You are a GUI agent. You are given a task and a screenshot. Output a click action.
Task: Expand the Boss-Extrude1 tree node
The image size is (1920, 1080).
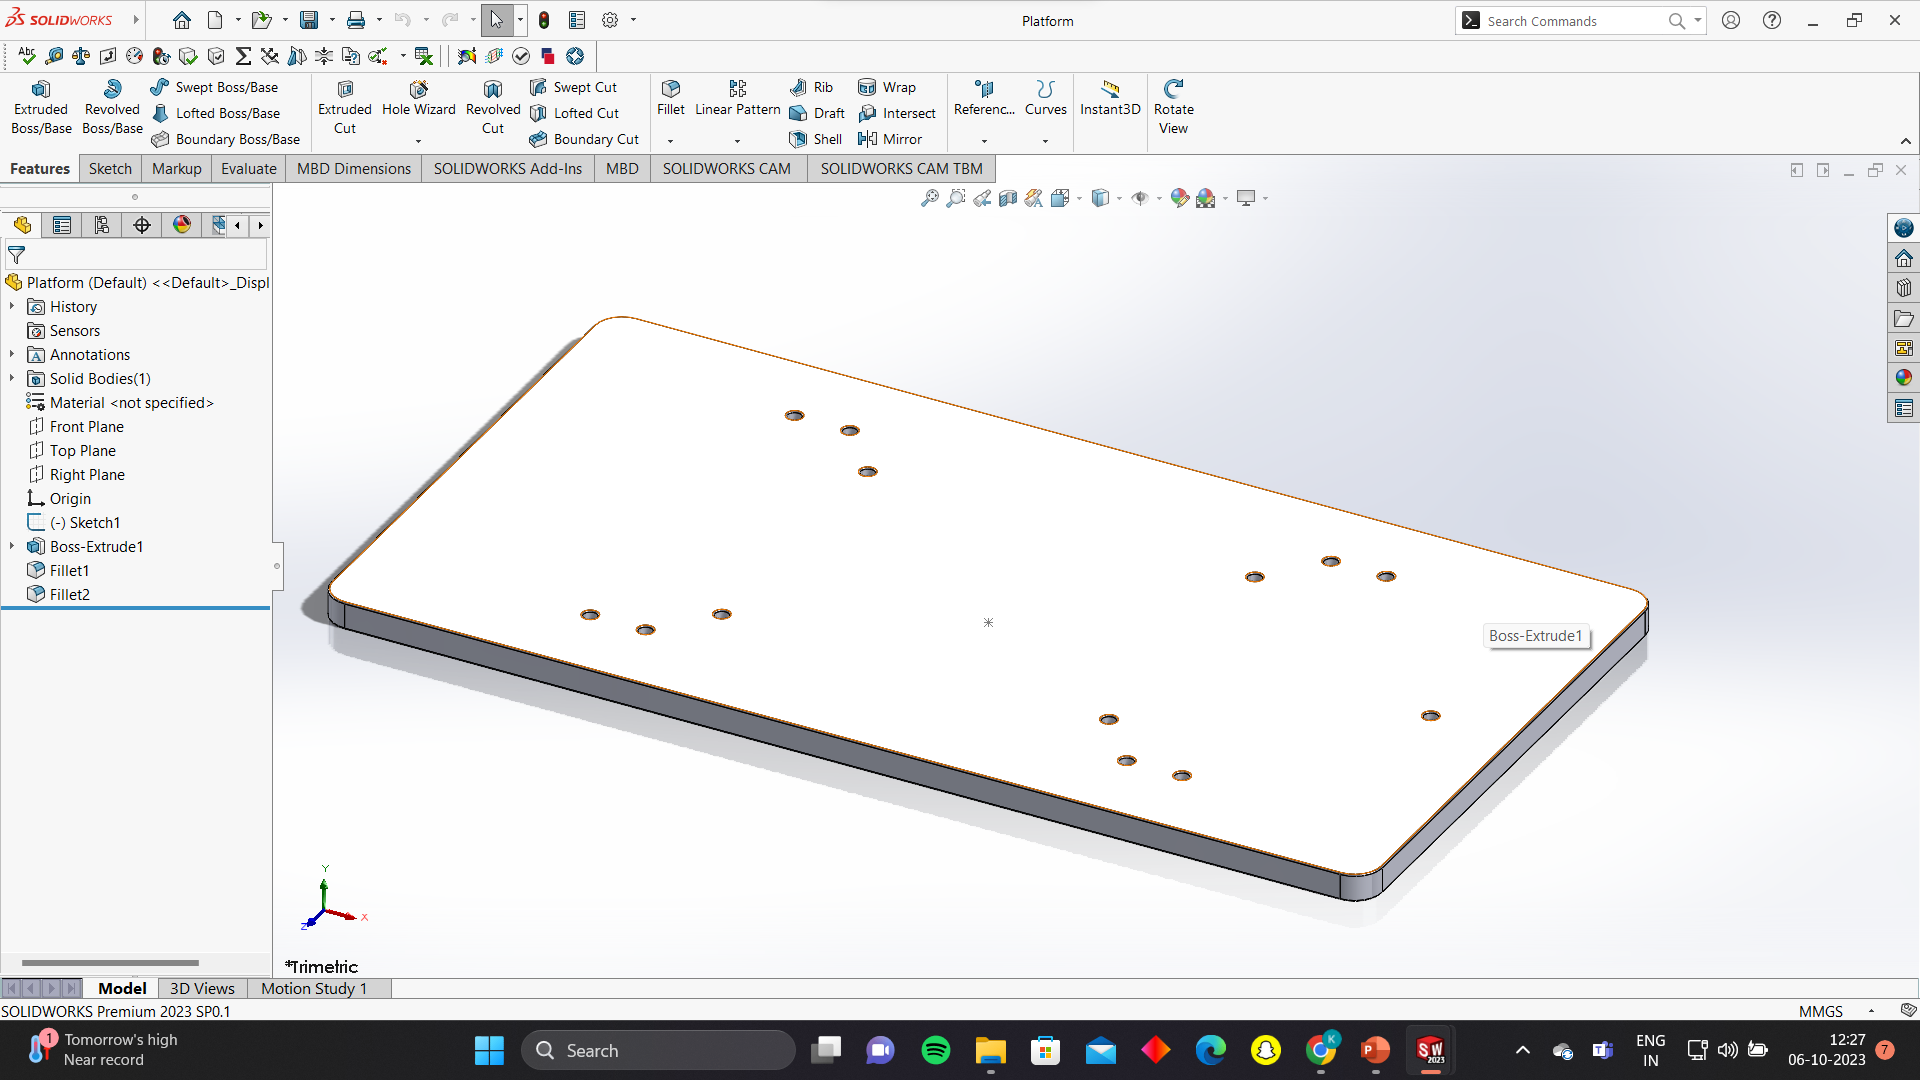coord(12,546)
